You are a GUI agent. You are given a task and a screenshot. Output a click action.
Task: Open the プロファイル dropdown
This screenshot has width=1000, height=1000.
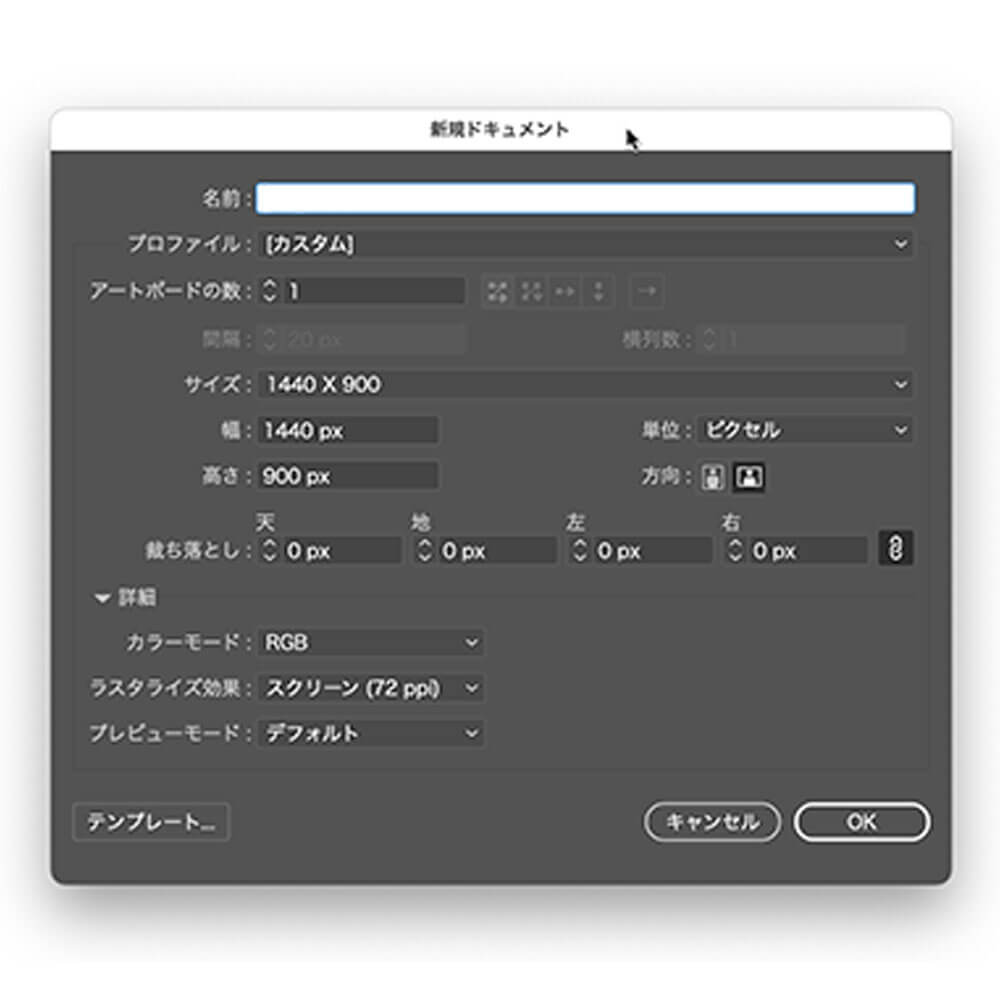pos(585,243)
